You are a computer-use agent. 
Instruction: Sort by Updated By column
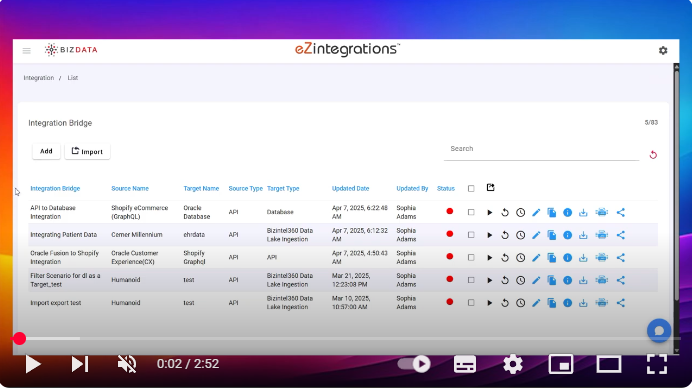pyautogui.click(x=412, y=188)
